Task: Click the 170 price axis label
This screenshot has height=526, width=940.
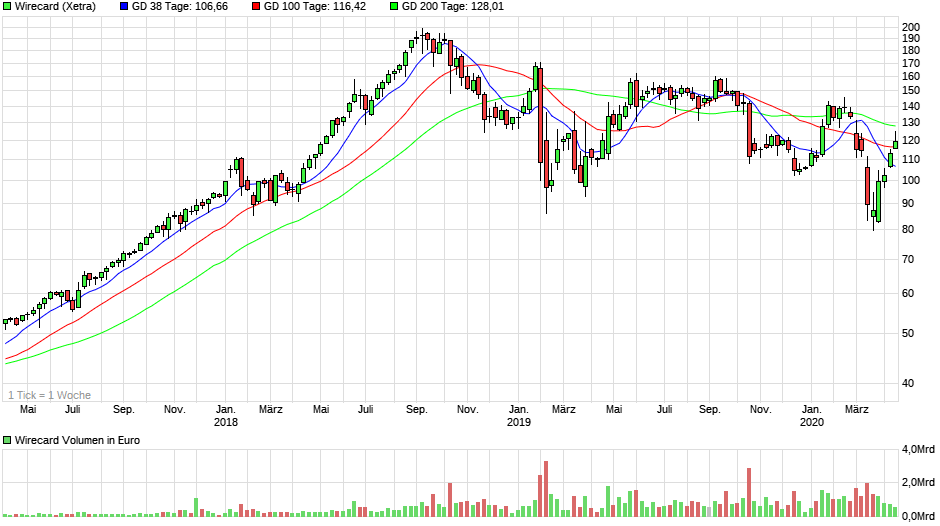Action: coord(911,63)
